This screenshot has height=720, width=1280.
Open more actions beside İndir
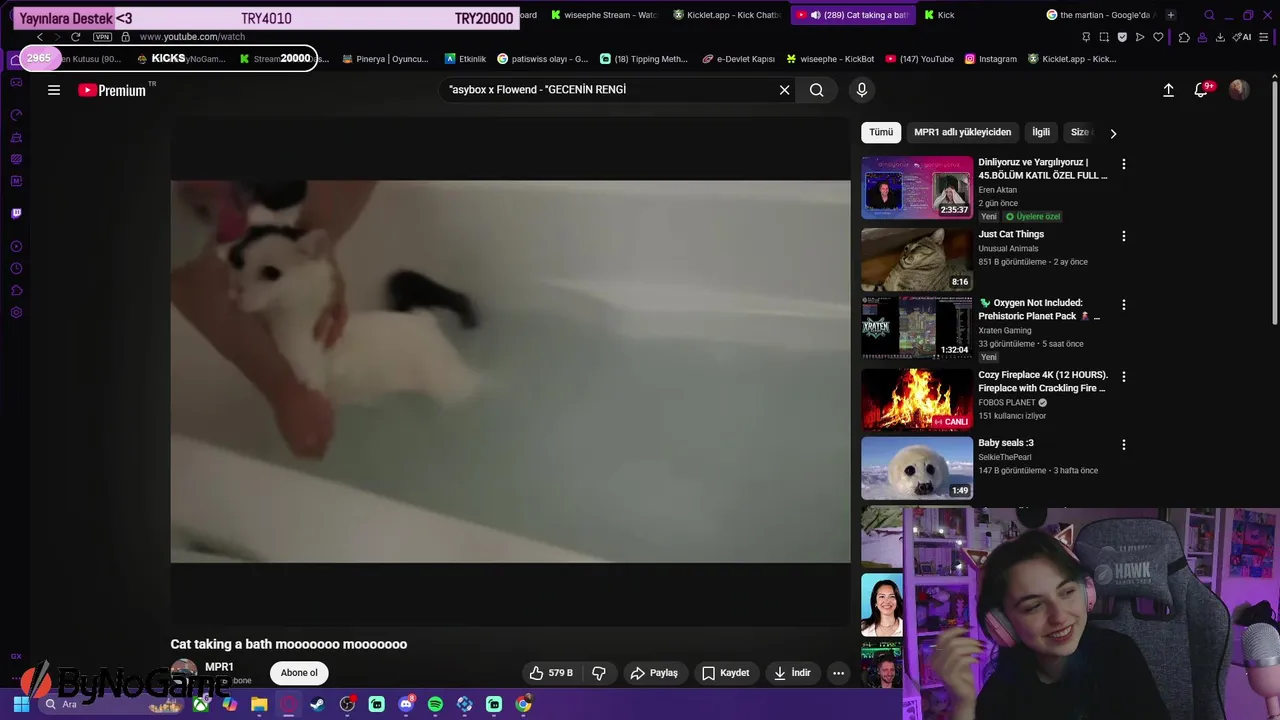[839, 673]
